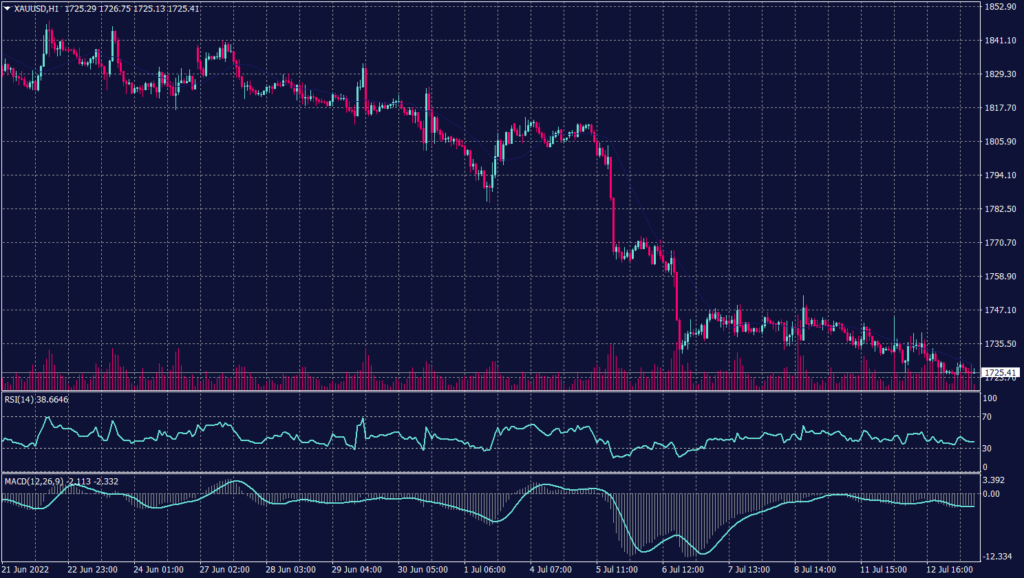Click the 5 Jul 11:00 time marker

(x=616, y=569)
